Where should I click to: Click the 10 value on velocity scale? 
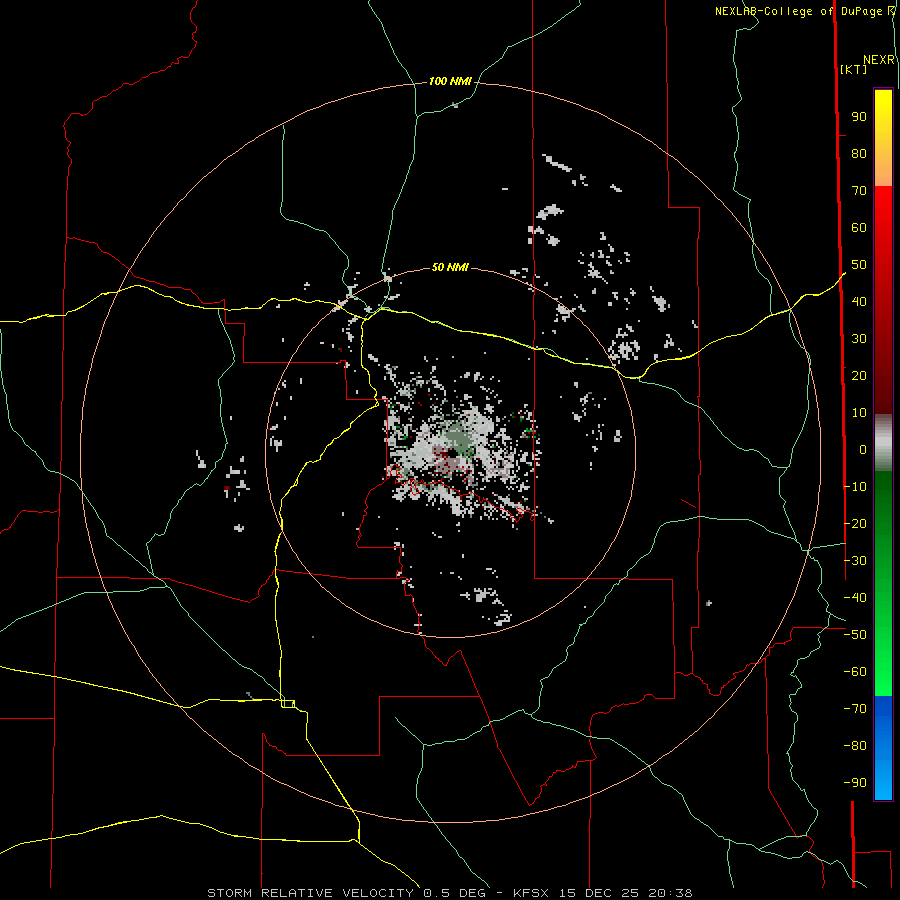tap(859, 413)
